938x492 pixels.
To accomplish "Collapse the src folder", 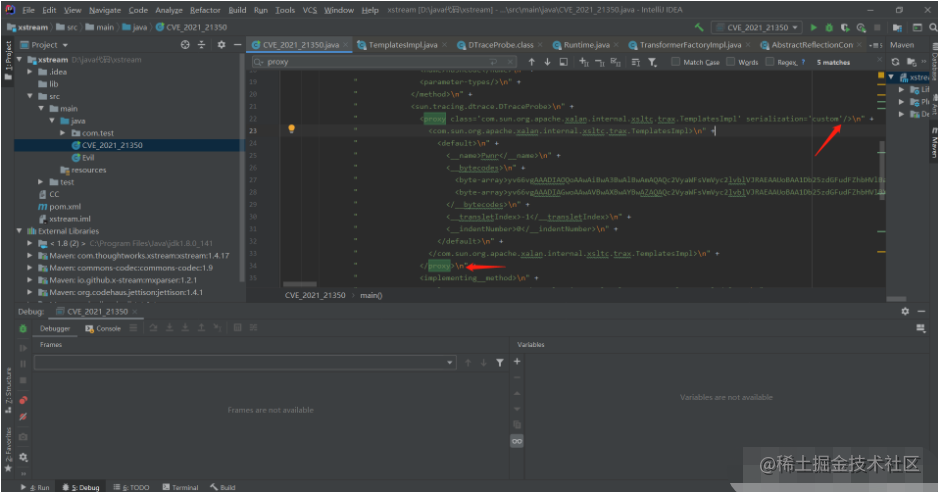I will pos(30,96).
